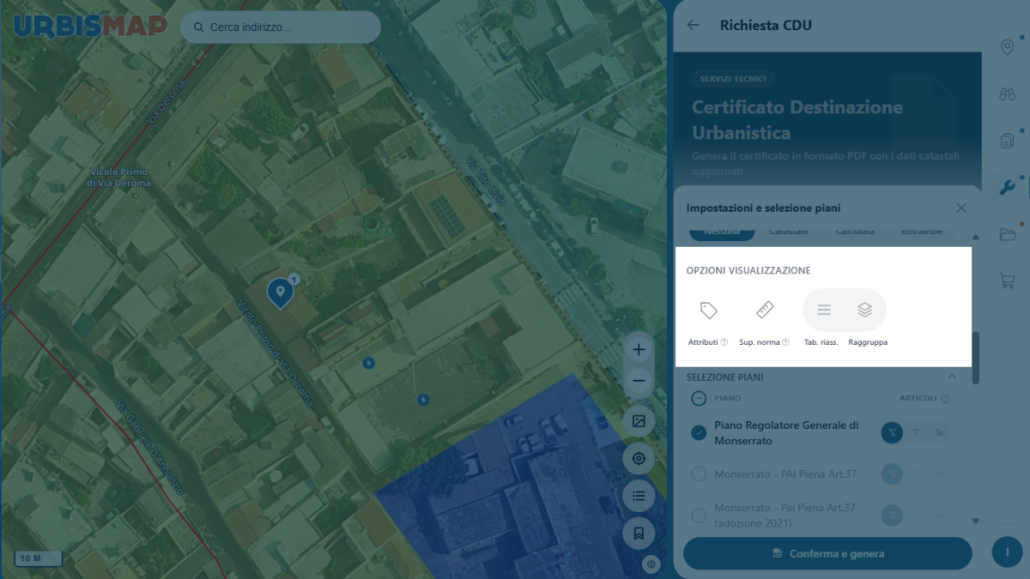Click the small map info icon
The width and height of the screenshot is (1030, 579).
651,565
